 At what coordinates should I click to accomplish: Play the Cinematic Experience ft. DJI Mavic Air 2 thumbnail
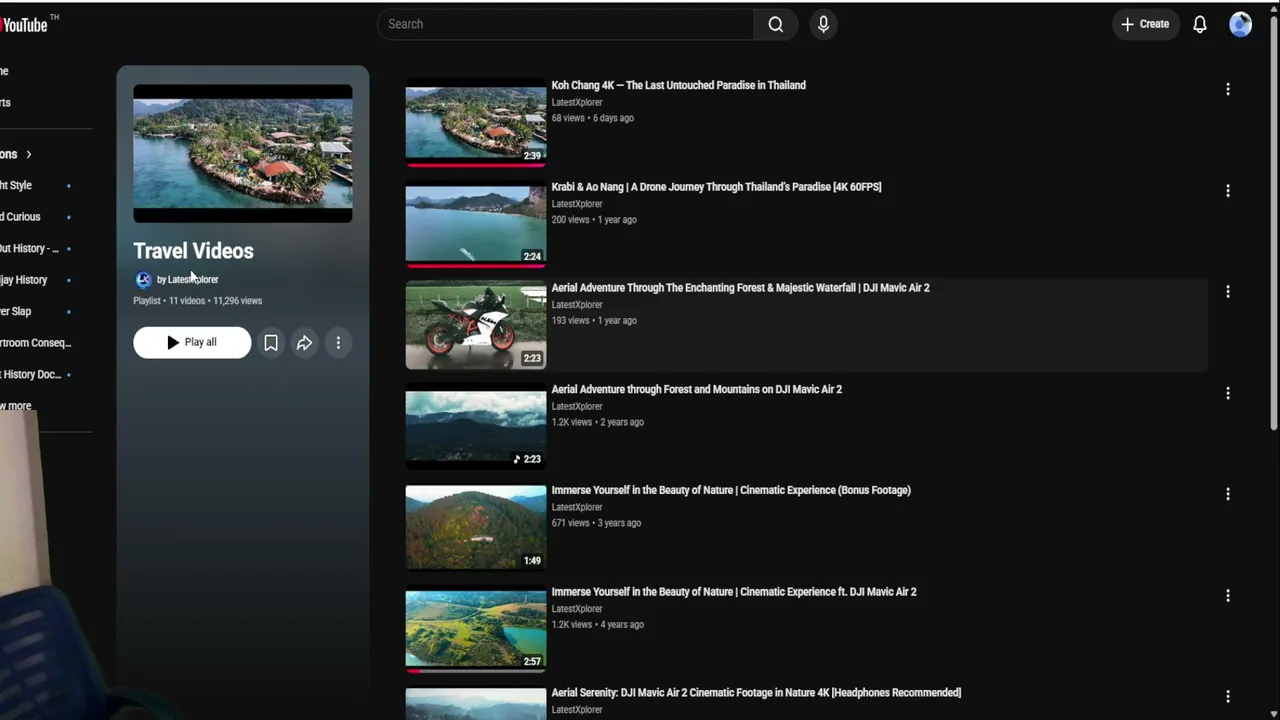476,629
